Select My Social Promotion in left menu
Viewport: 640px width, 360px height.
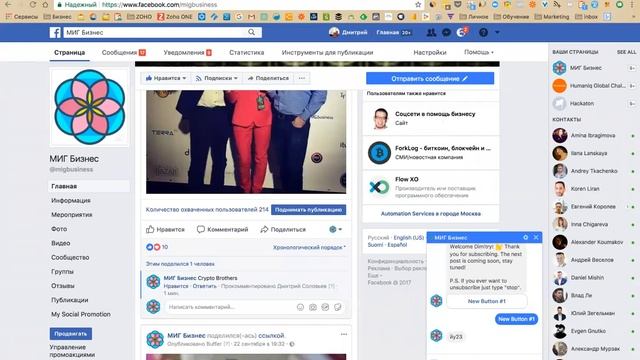(x=81, y=314)
